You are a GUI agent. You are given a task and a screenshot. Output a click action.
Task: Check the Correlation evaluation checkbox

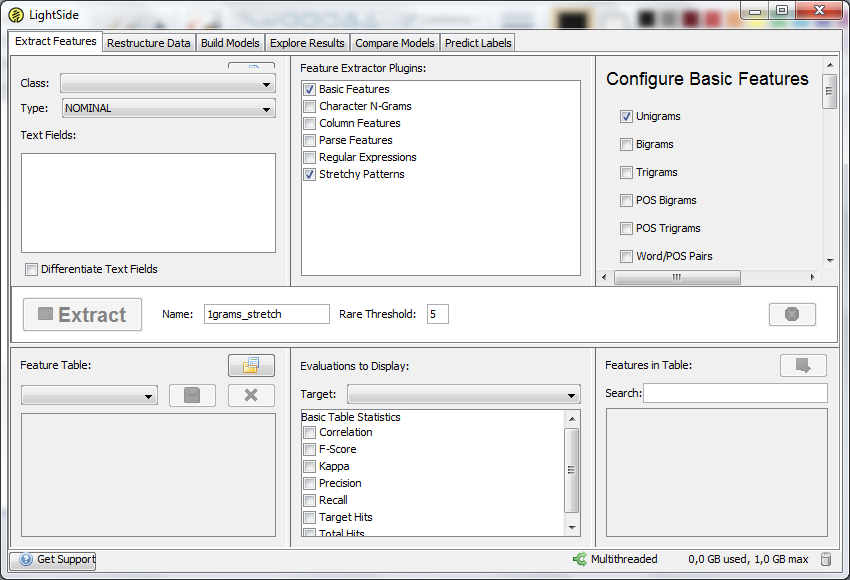click(x=310, y=433)
